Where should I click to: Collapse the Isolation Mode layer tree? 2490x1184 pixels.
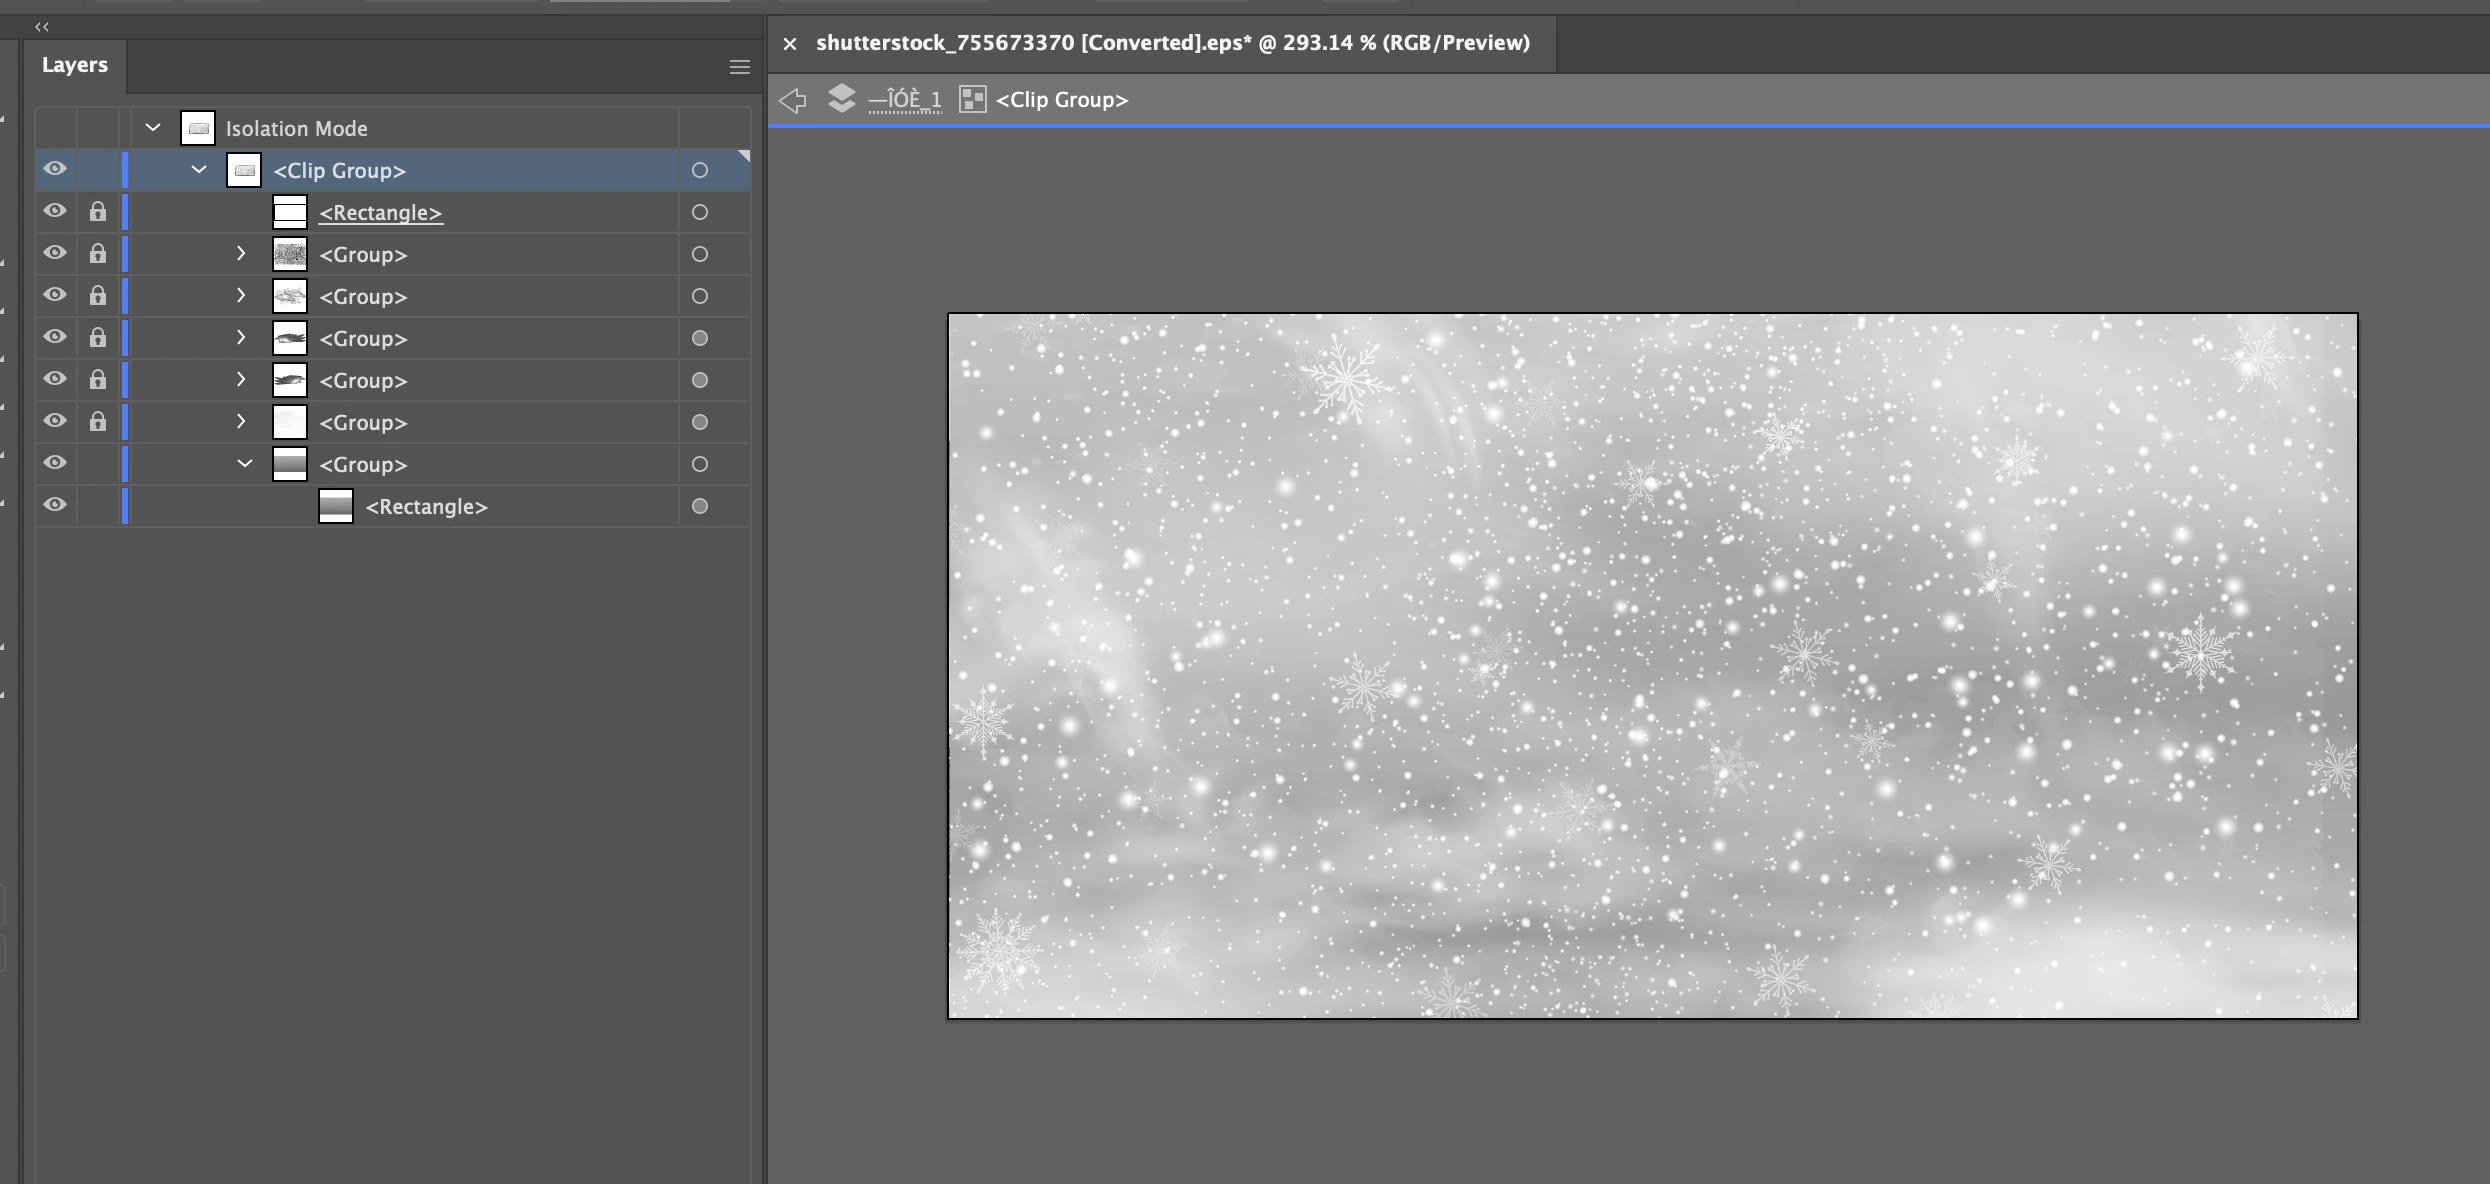click(153, 128)
